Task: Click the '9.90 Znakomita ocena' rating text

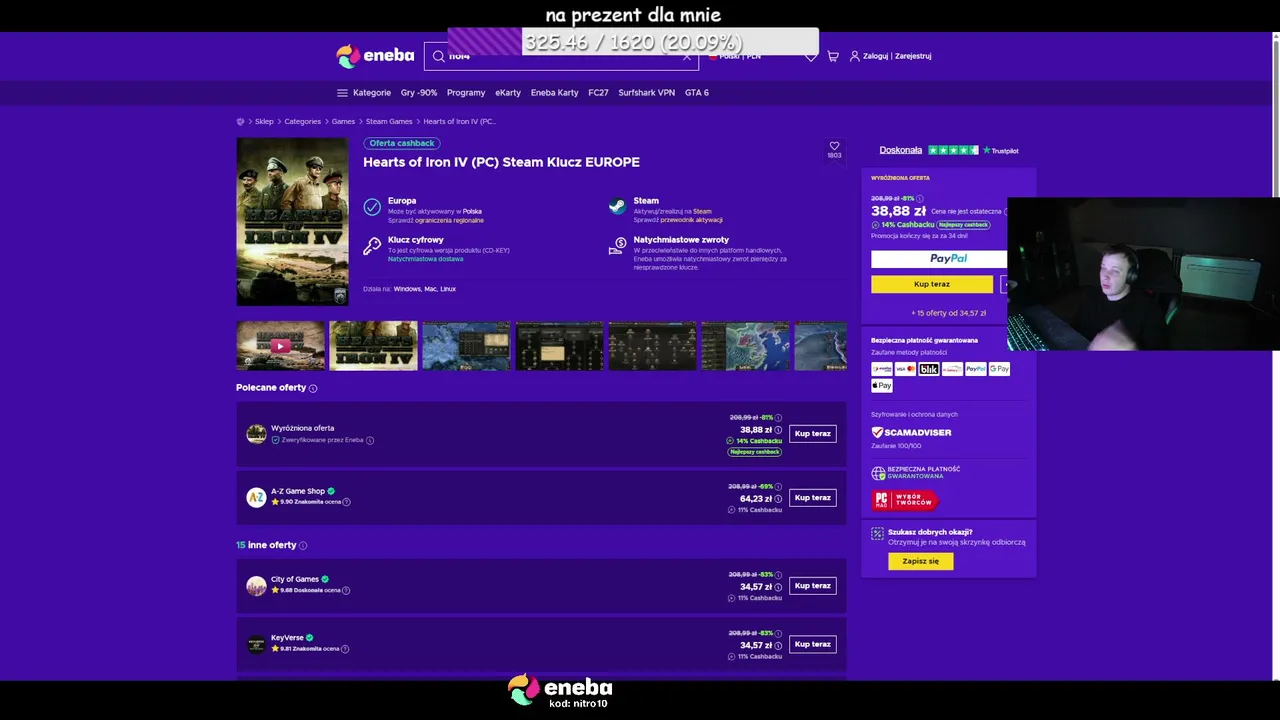Action: [309, 502]
